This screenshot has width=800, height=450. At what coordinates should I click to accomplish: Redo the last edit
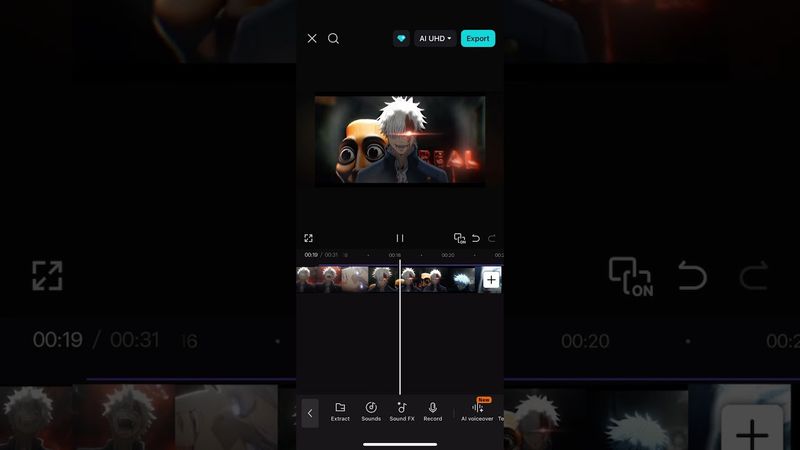tap(492, 238)
